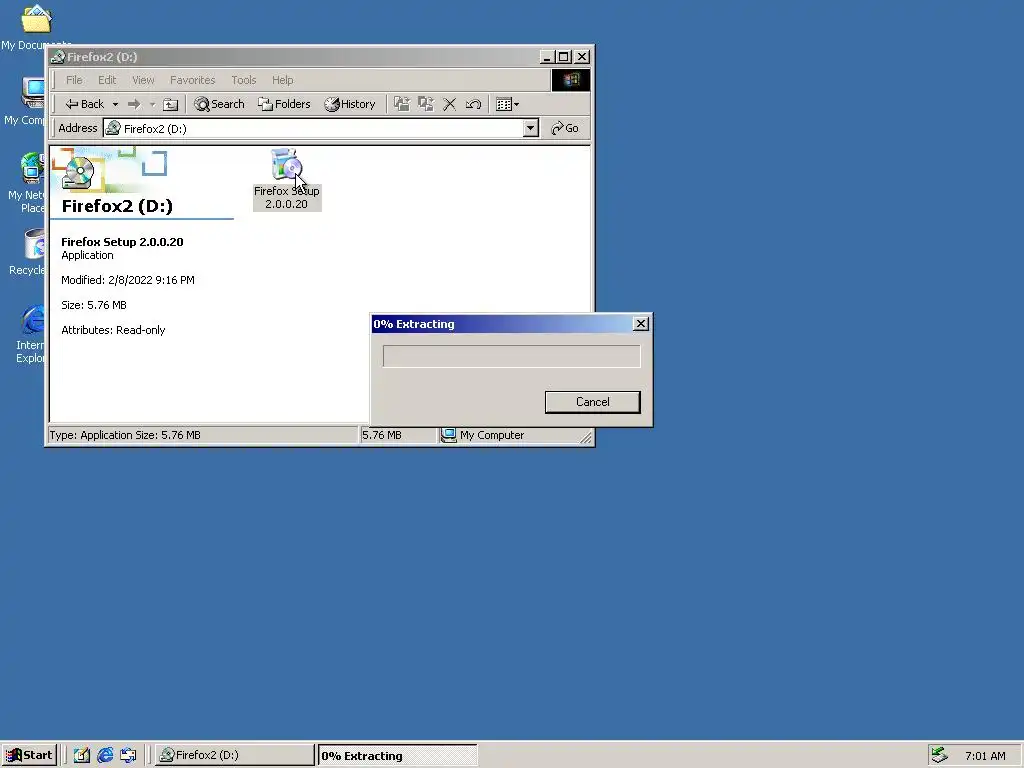Open the Tools menu

click(x=244, y=80)
